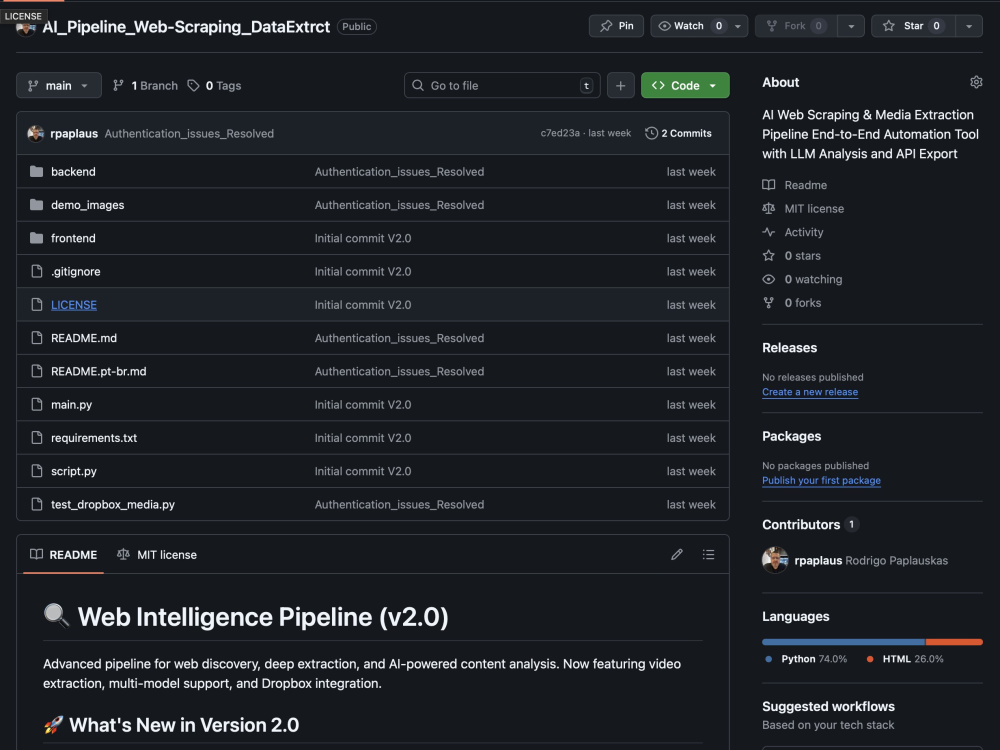Open commit hash c7ed23a
Screen dimensions: 1000x750
pyautogui.click(x=560, y=133)
